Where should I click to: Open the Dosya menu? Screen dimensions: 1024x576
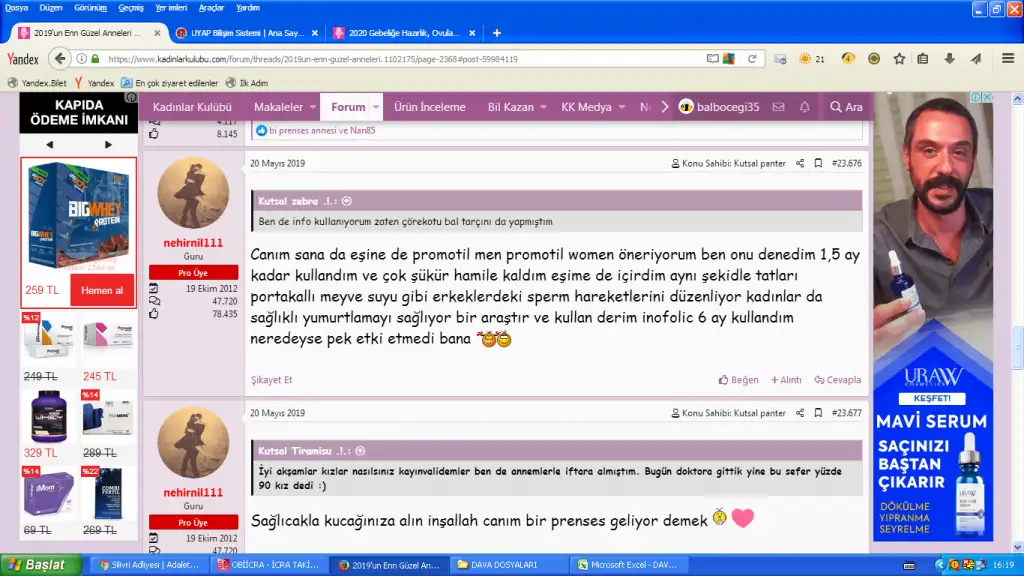point(16,8)
